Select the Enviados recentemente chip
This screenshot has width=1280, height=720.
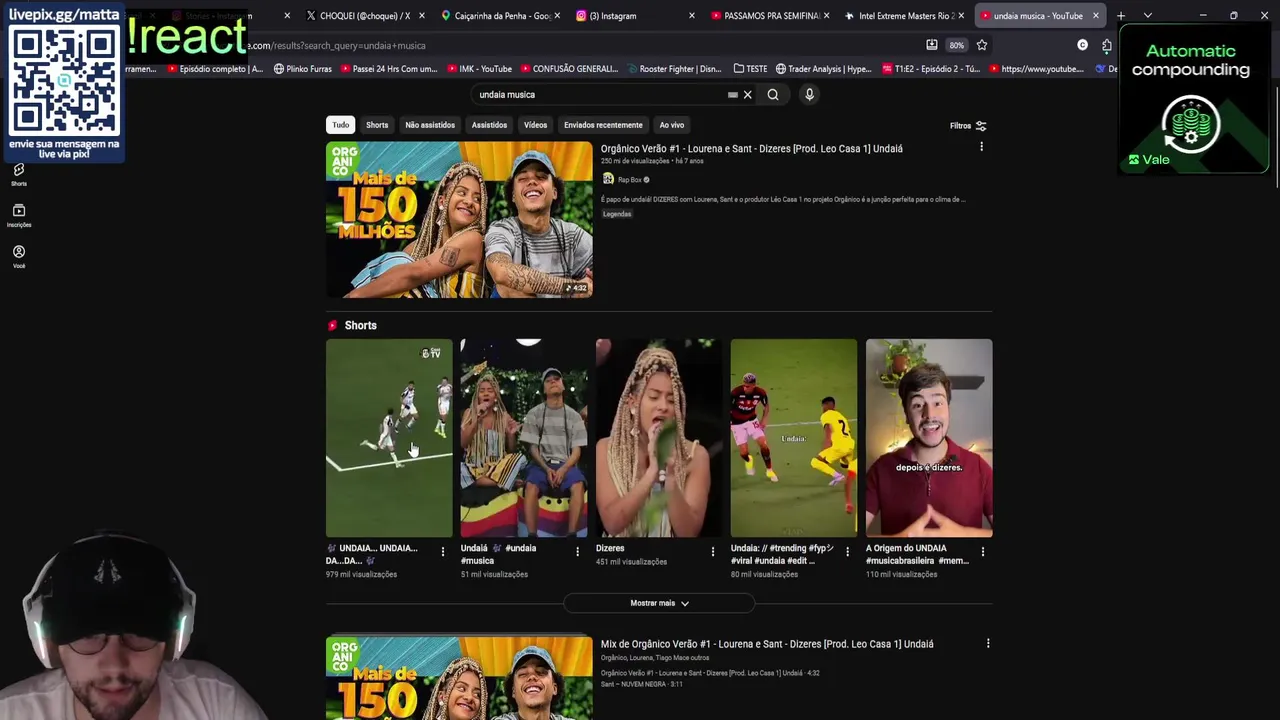point(603,125)
